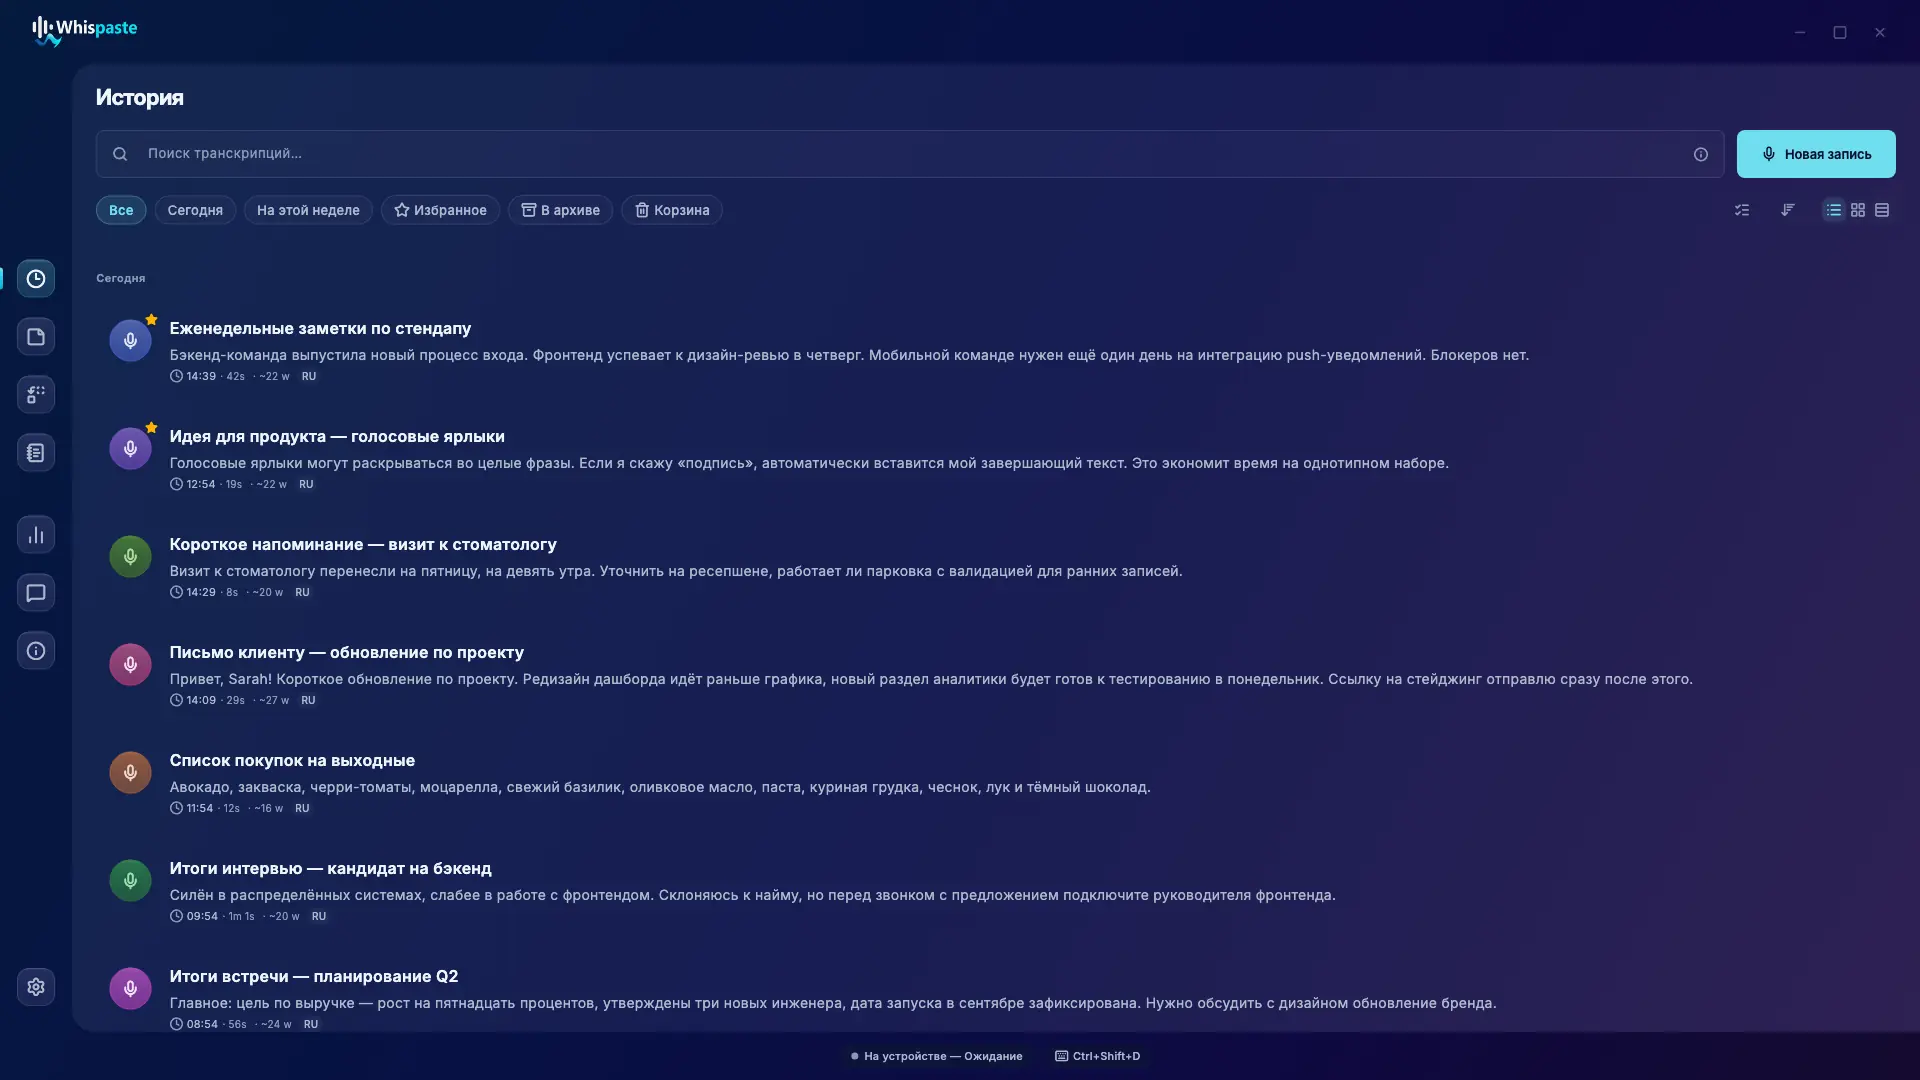Filter by Избранное favorites
1920x1080 pixels.
[440, 210]
